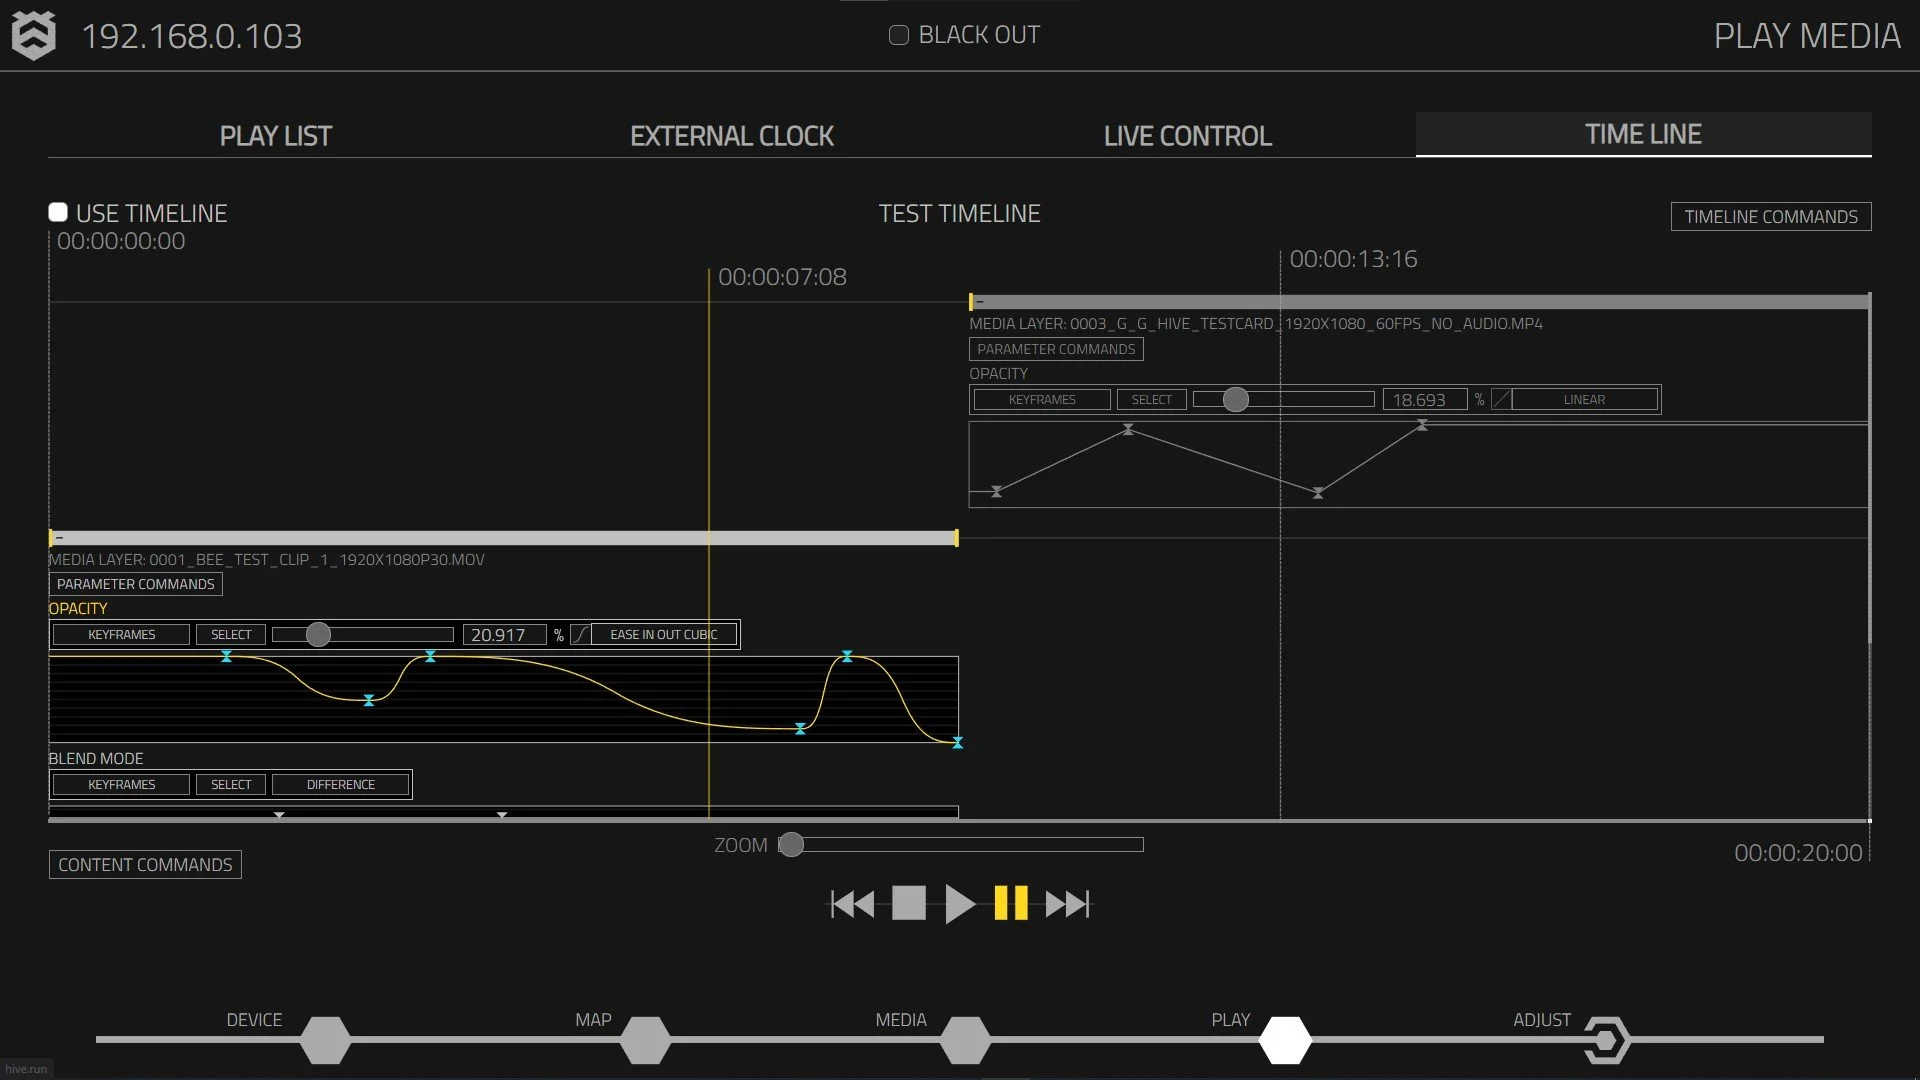Viewport: 1920px width, 1080px height.
Task: Click the 20.917 opacity percentage field
Action: [505, 634]
